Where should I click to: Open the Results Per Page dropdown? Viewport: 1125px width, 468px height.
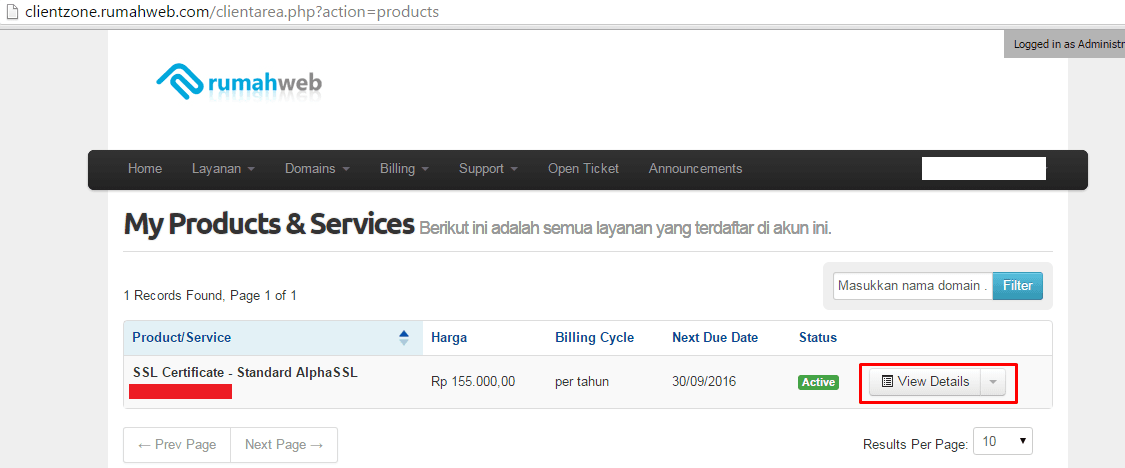coord(1002,441)
